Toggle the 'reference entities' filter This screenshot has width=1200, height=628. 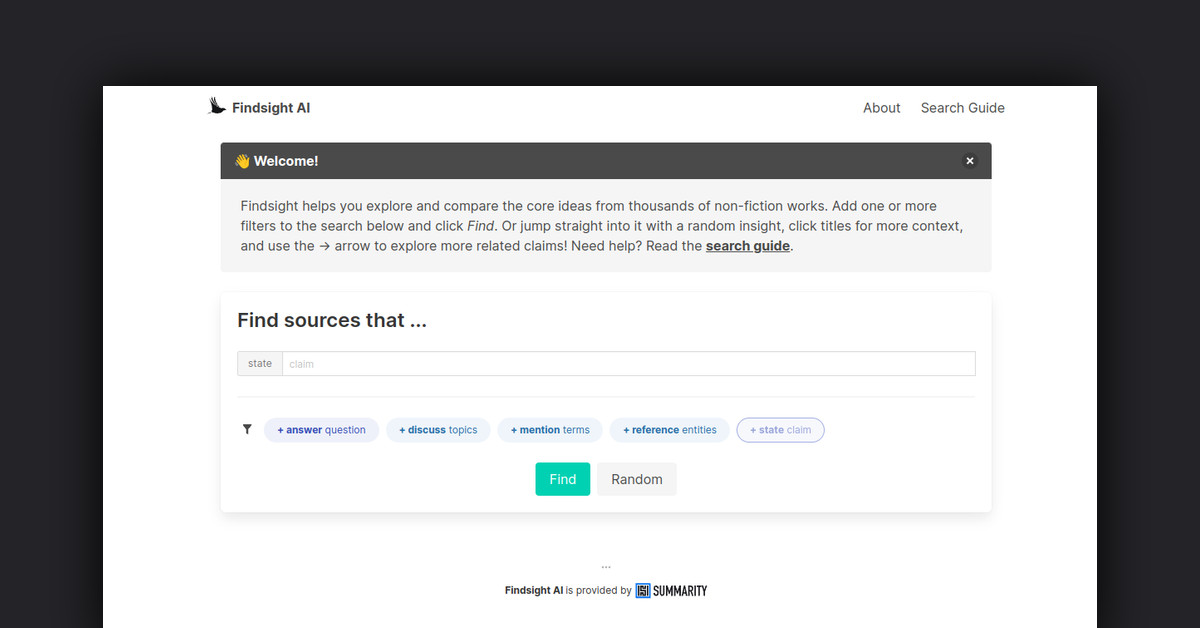668,429
